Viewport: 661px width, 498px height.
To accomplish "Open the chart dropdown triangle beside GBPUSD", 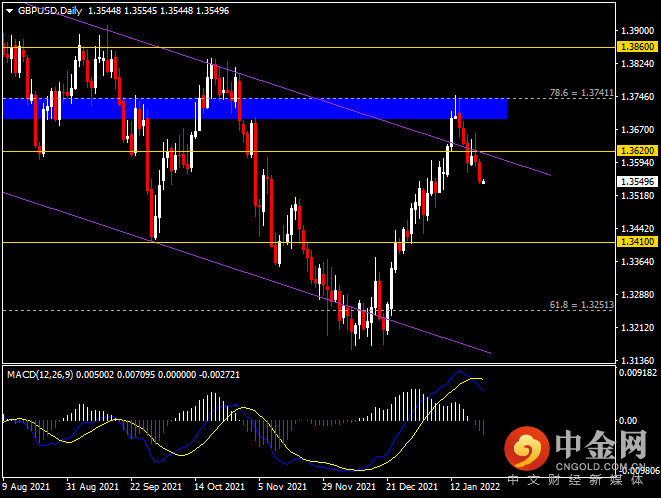I will tap(10, 11).
